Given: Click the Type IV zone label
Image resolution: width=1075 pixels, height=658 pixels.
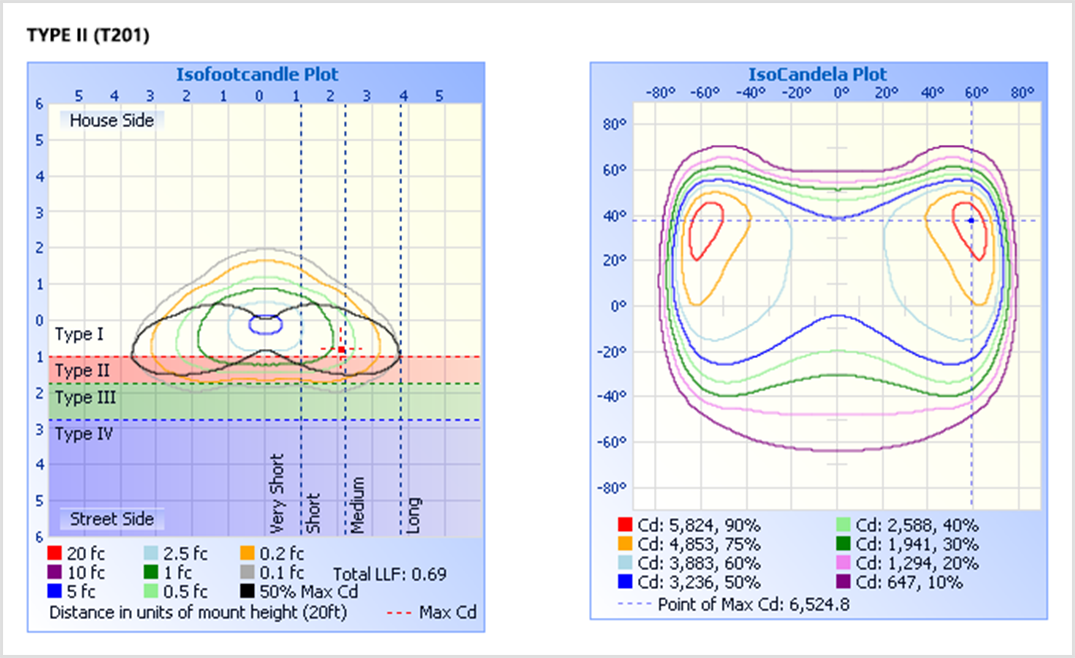Looking at the screenshot, I should click(x=84, y=434).
